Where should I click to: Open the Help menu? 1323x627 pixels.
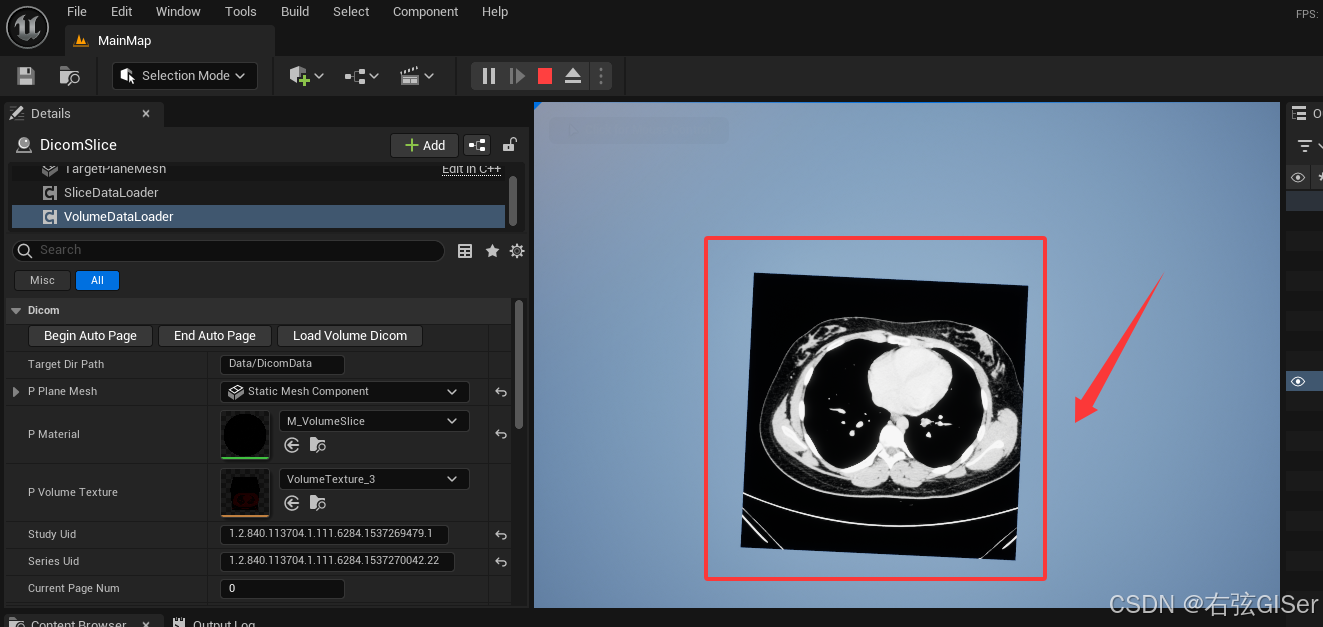click(x=495, y=12)
